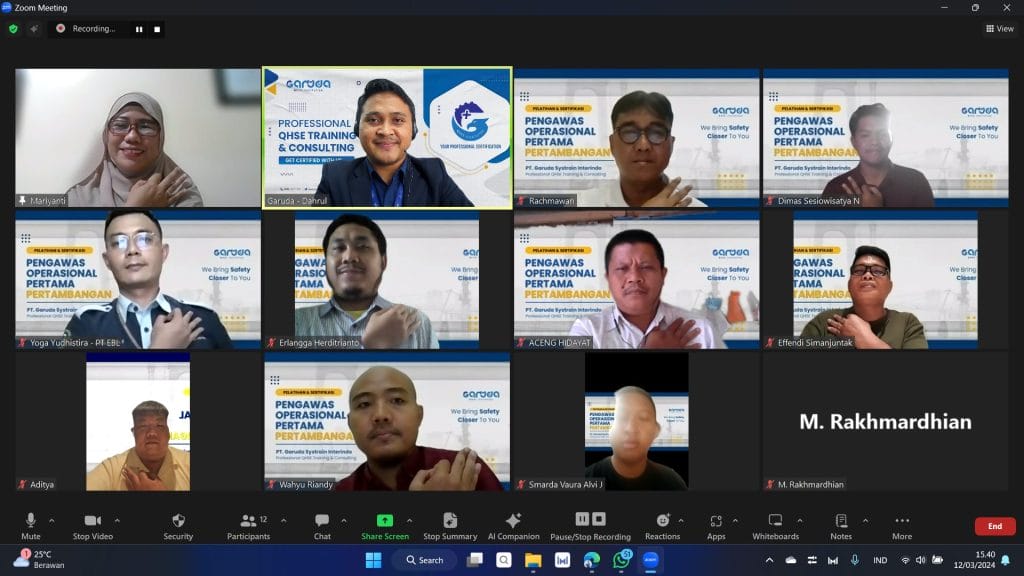This screenshot has height=576, width=1024.
Task: Expand audio options arrow beside Mute
Action: tap(52, 520)
